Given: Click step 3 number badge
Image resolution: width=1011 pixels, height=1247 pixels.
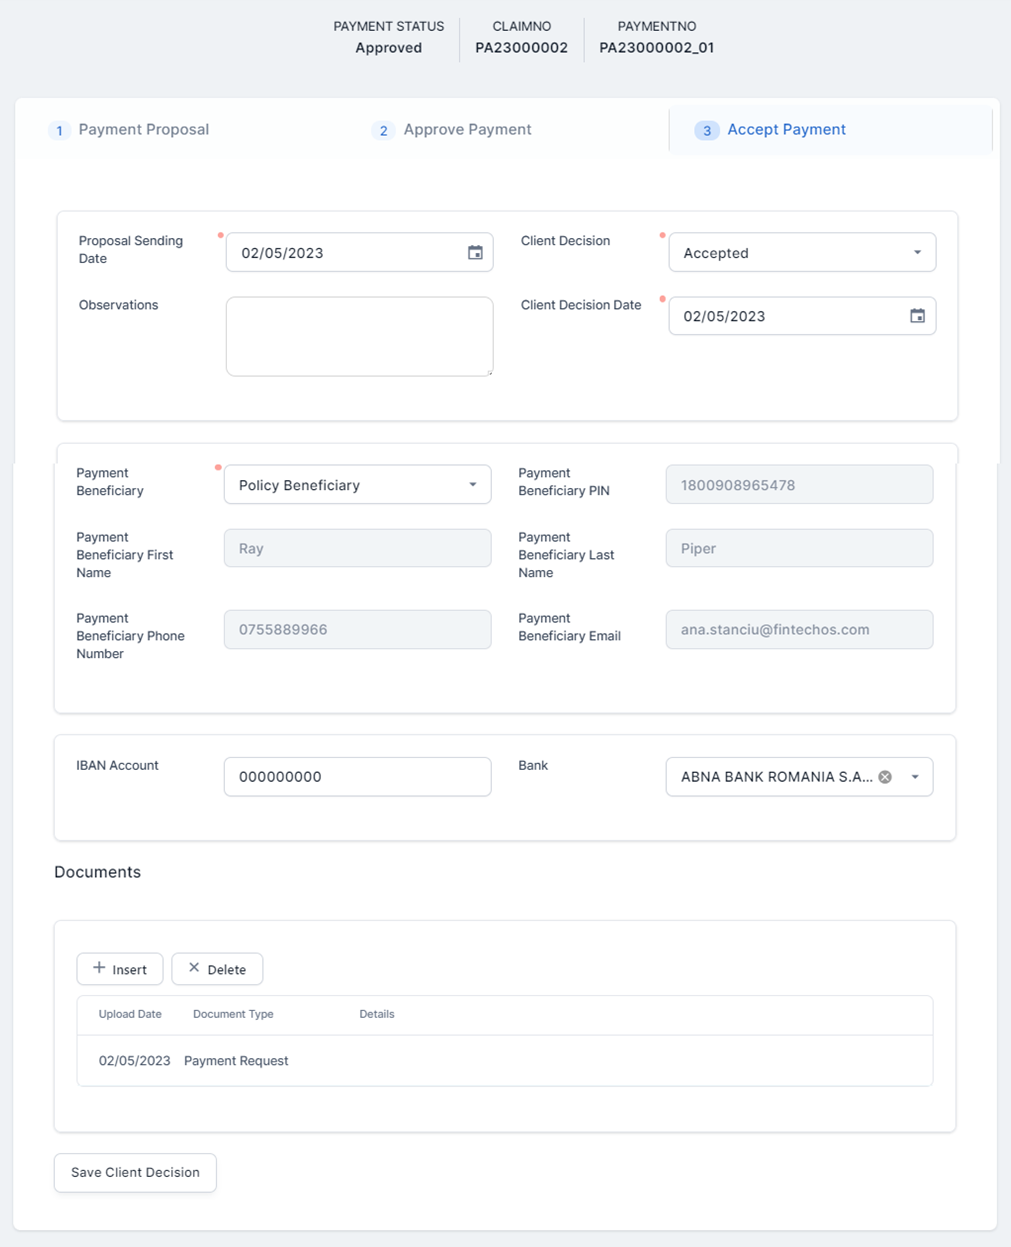Looking at the screenshot, I should [706, 131].
